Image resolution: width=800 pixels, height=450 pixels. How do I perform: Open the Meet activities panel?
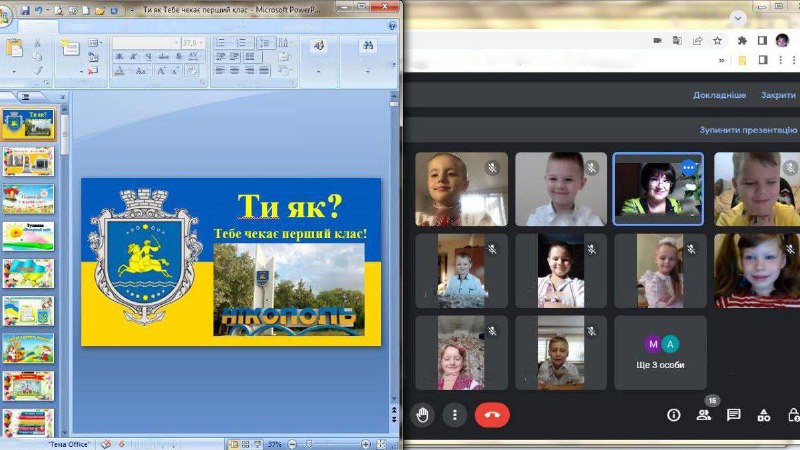[764, 415]
